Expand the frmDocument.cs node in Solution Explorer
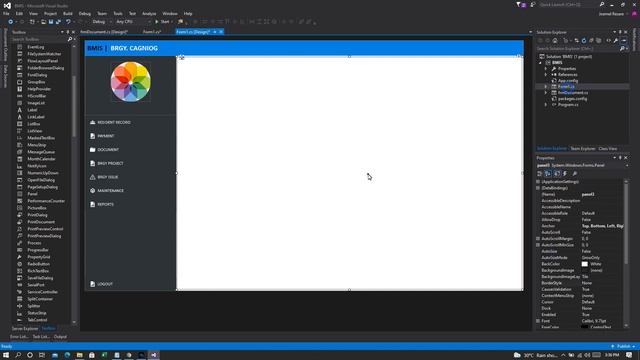This screenshot has height=360, width=640. [x=546, y=93]
